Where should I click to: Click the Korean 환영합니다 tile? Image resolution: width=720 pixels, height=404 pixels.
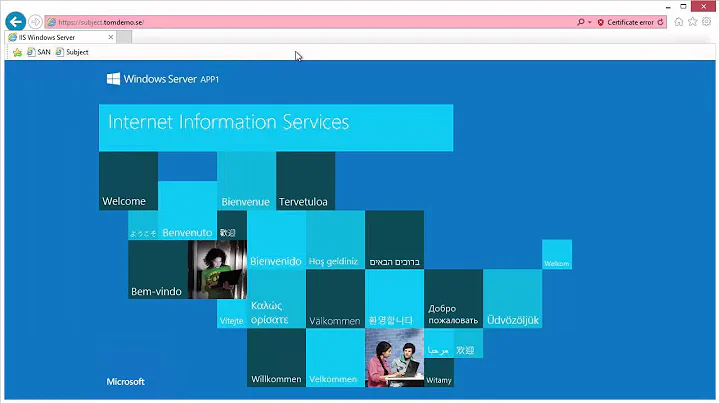(x=394, y=299)
